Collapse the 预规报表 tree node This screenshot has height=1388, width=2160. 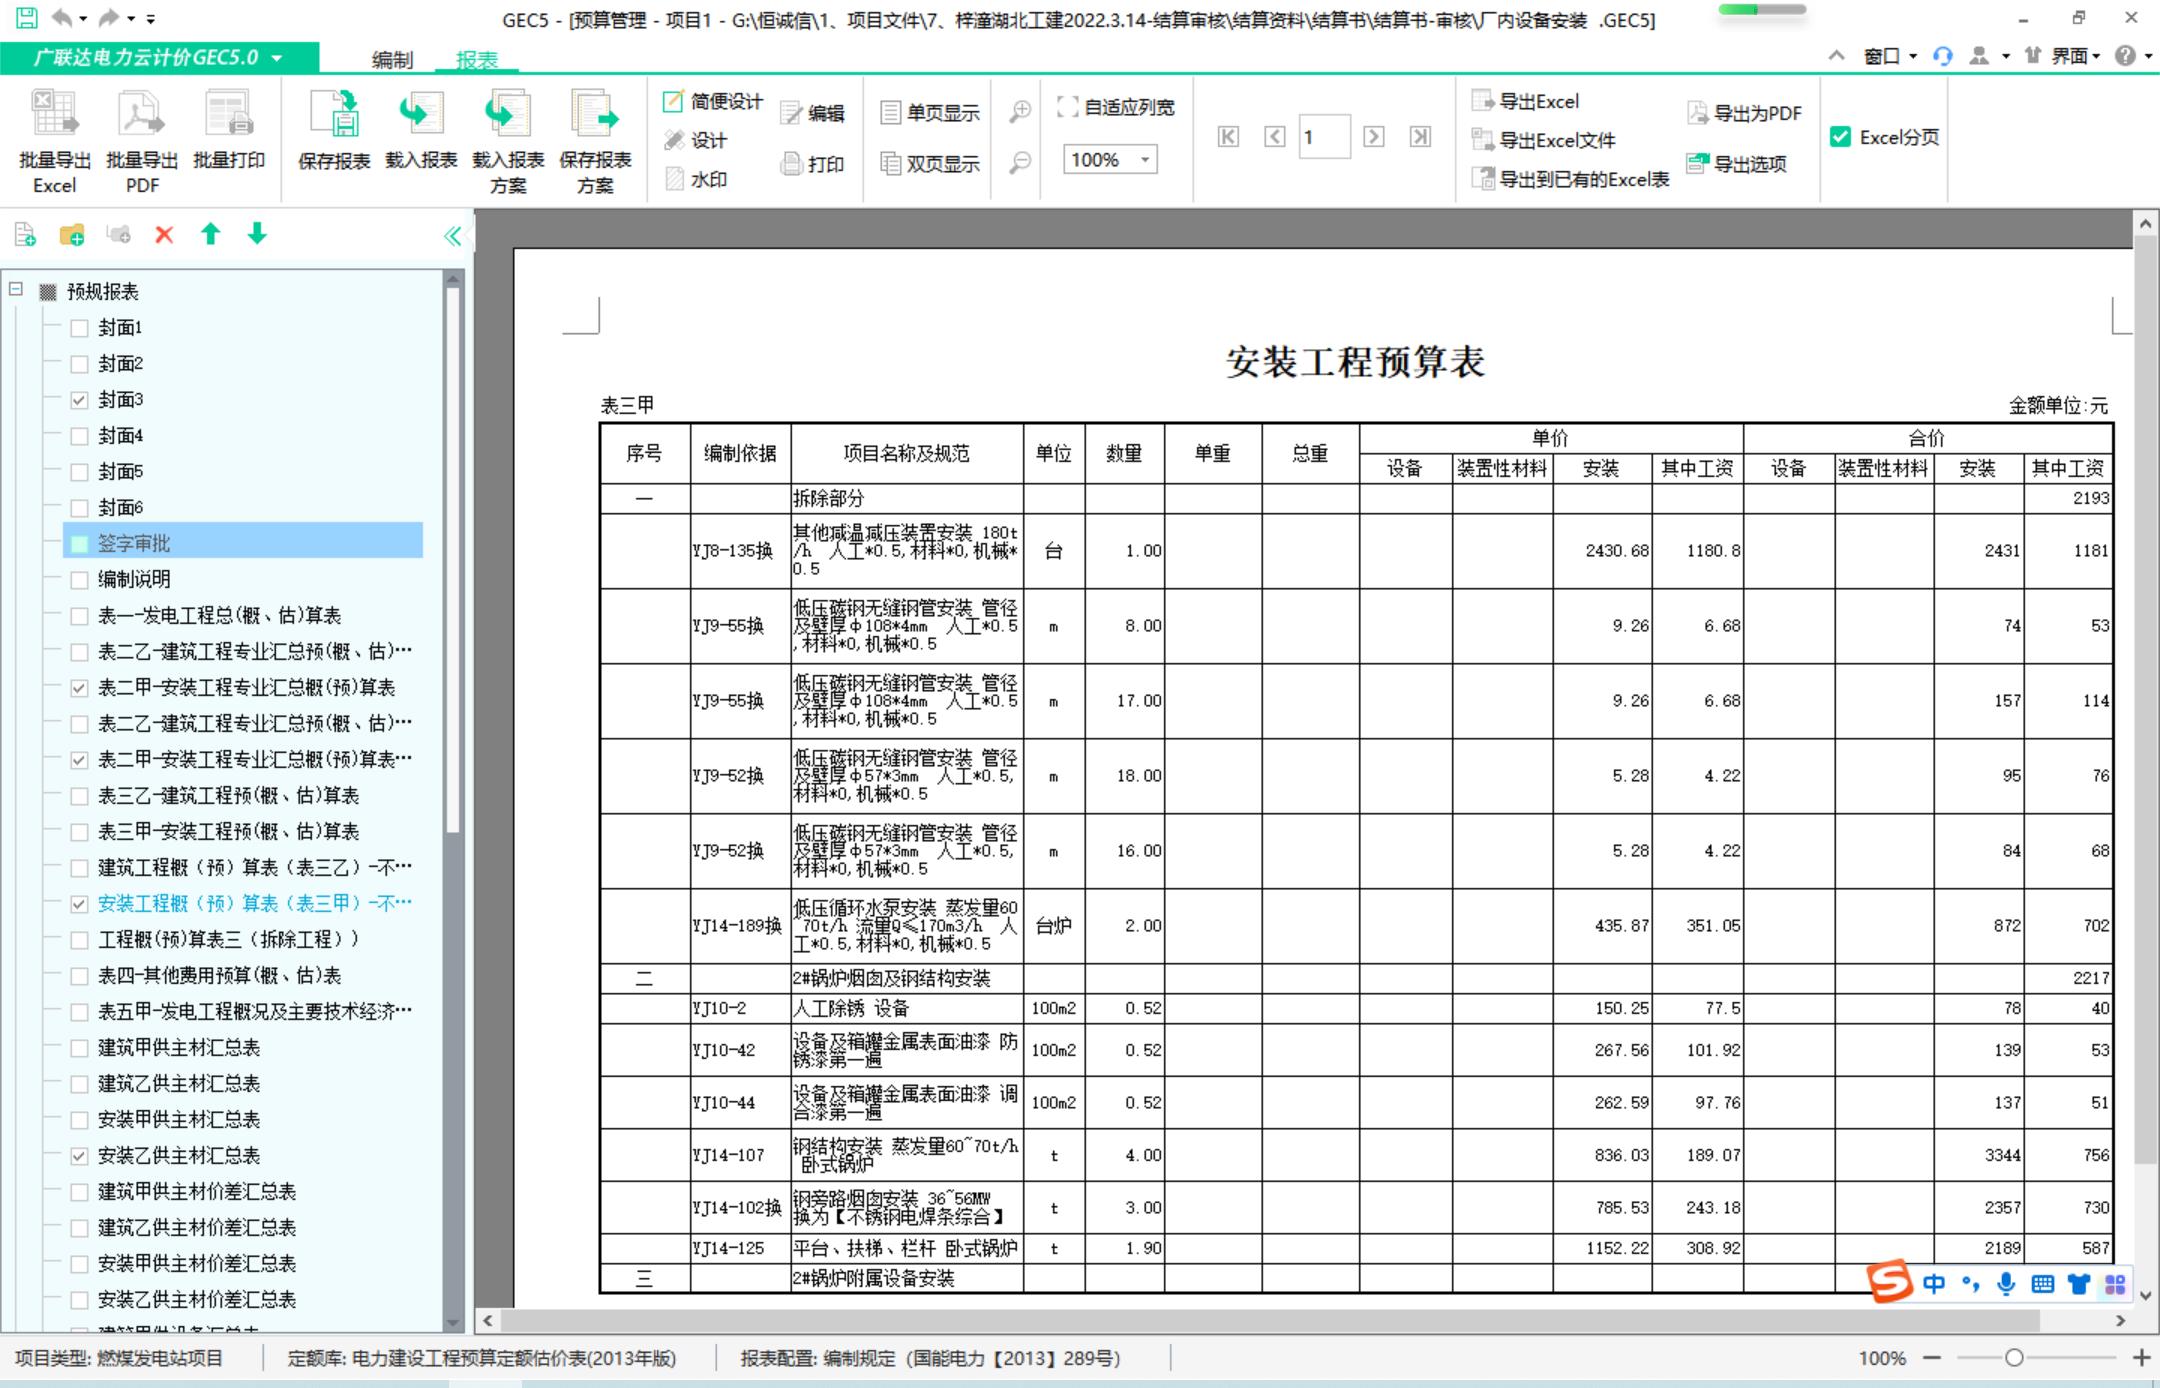tap(16, 290)
